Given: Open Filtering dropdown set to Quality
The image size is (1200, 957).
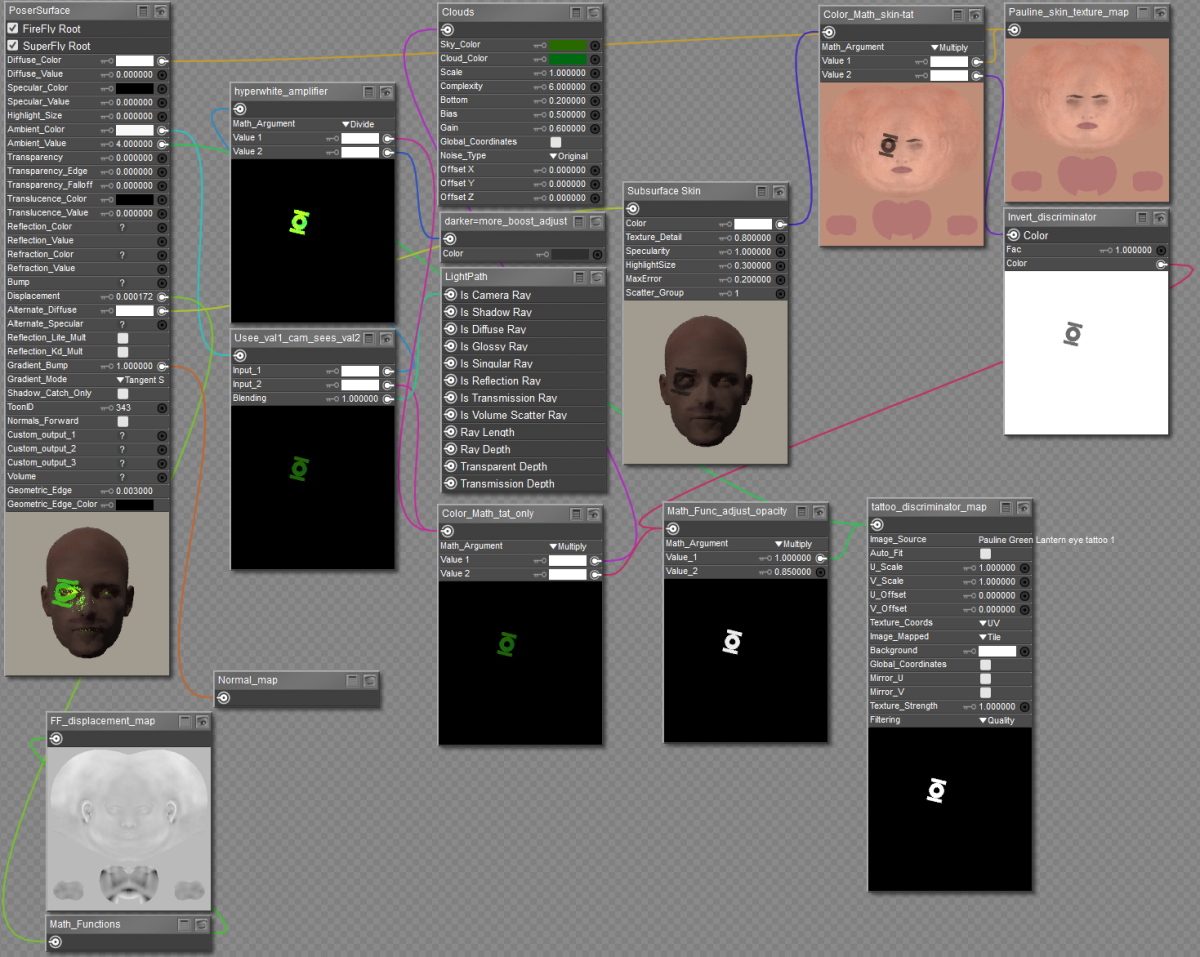Looking at the screenshot, I should coord(996,720).
